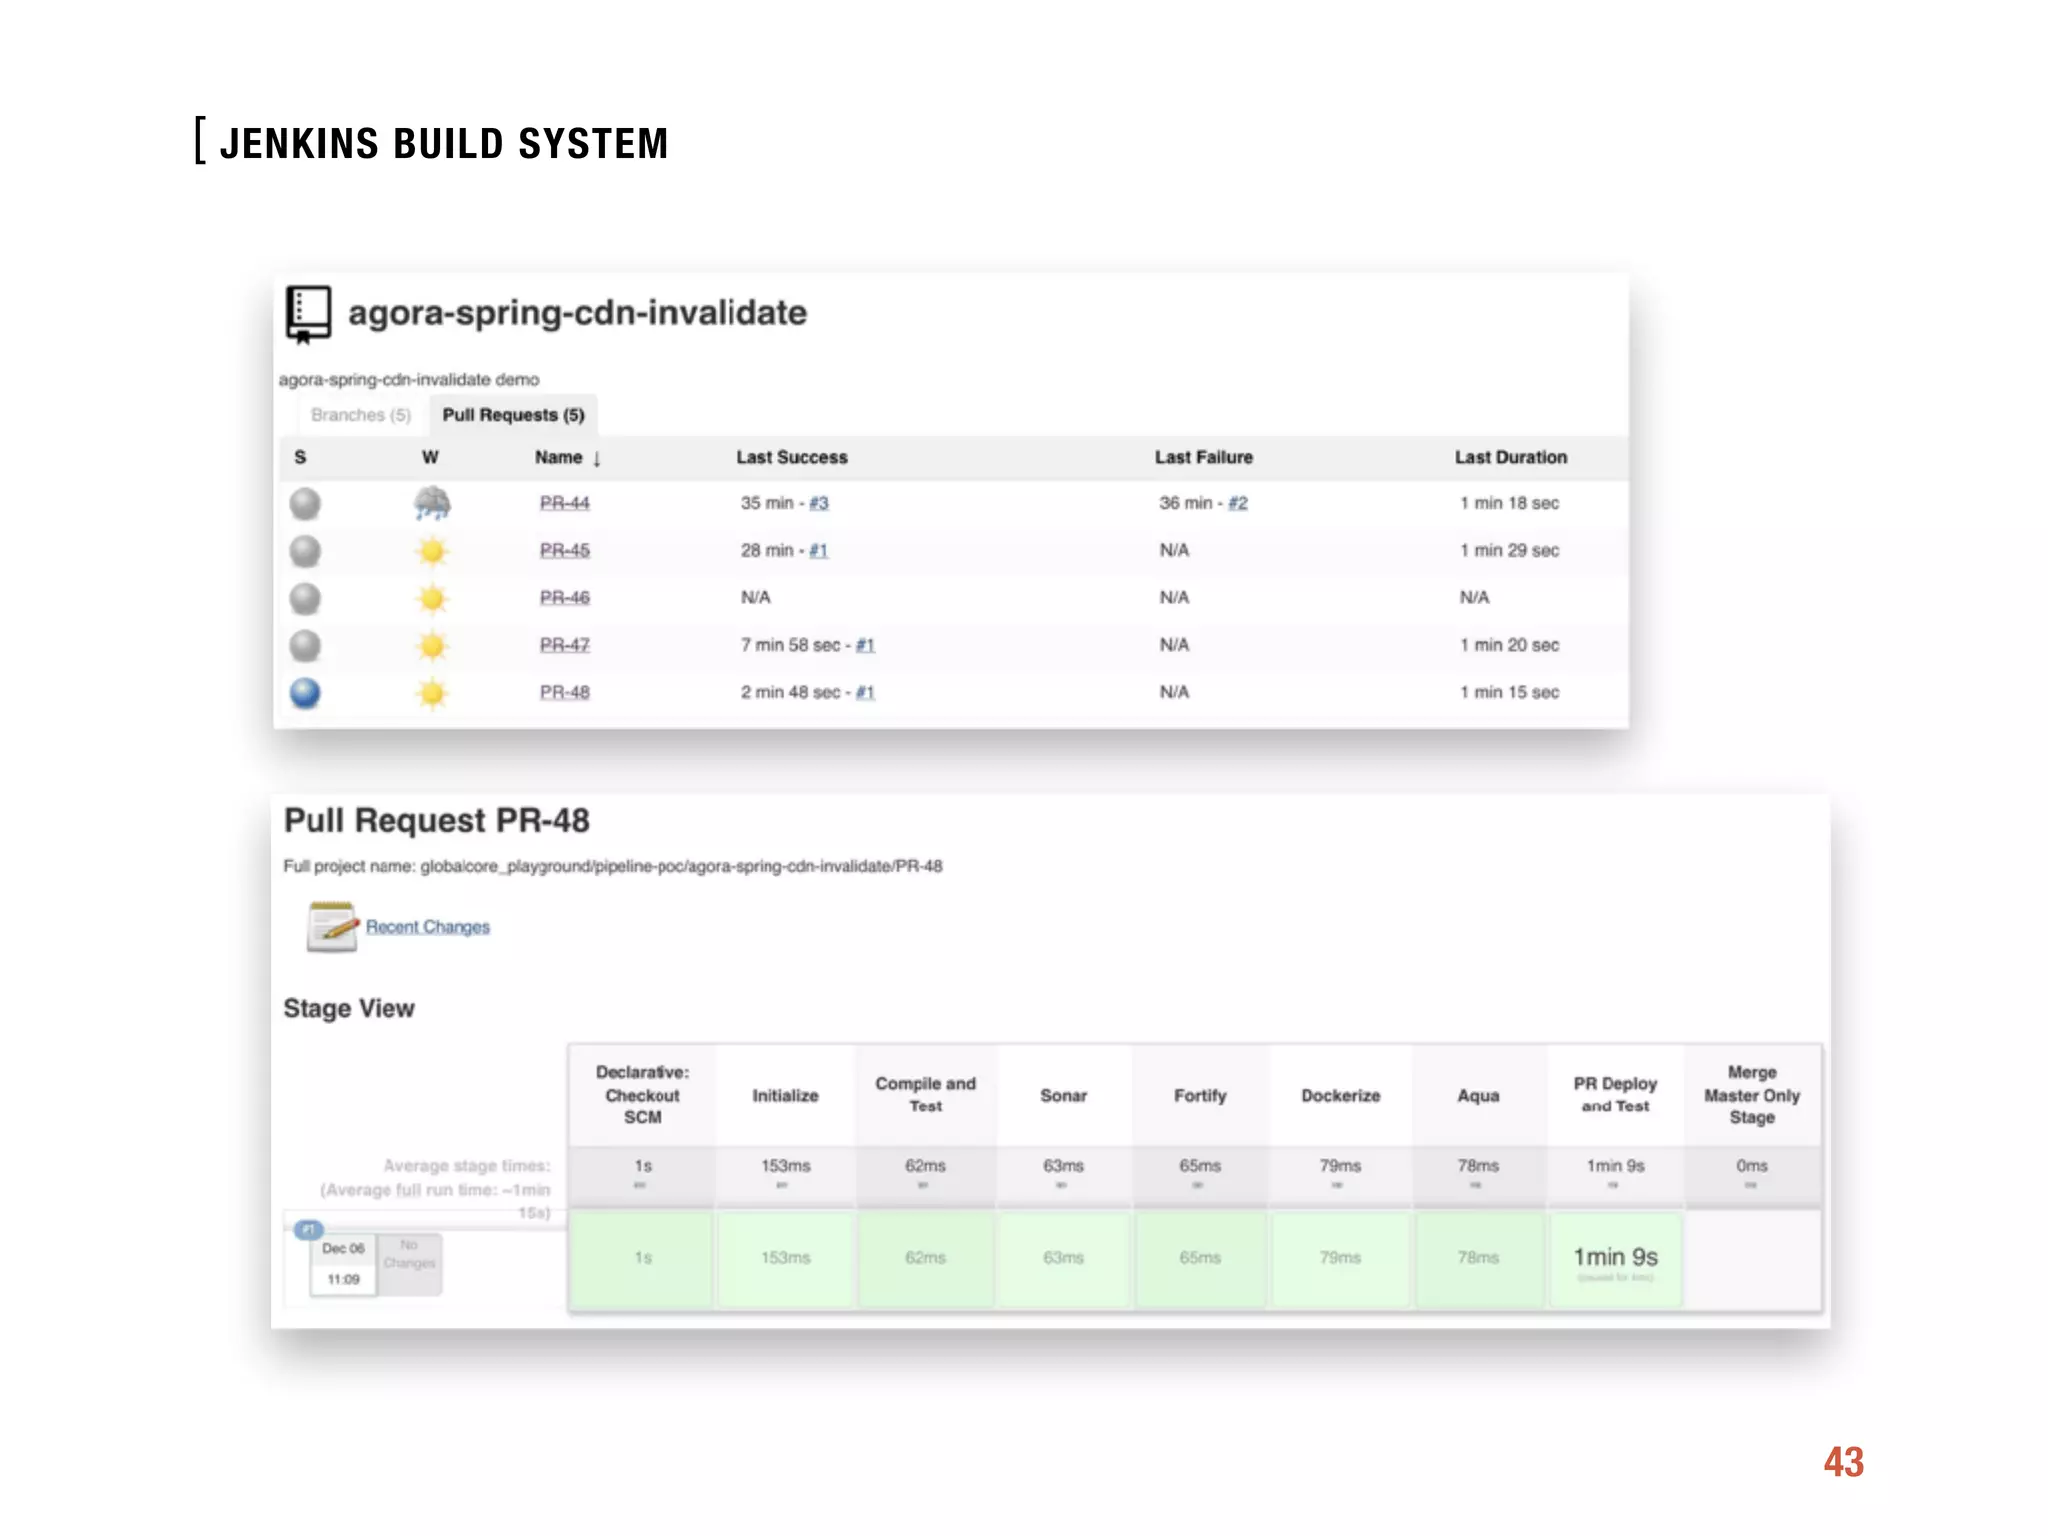Click the green PR Deploy and Test stage cell
This screenshot has width=2048, height=1536.
pyautogui.click(x=1615, y=1259)
